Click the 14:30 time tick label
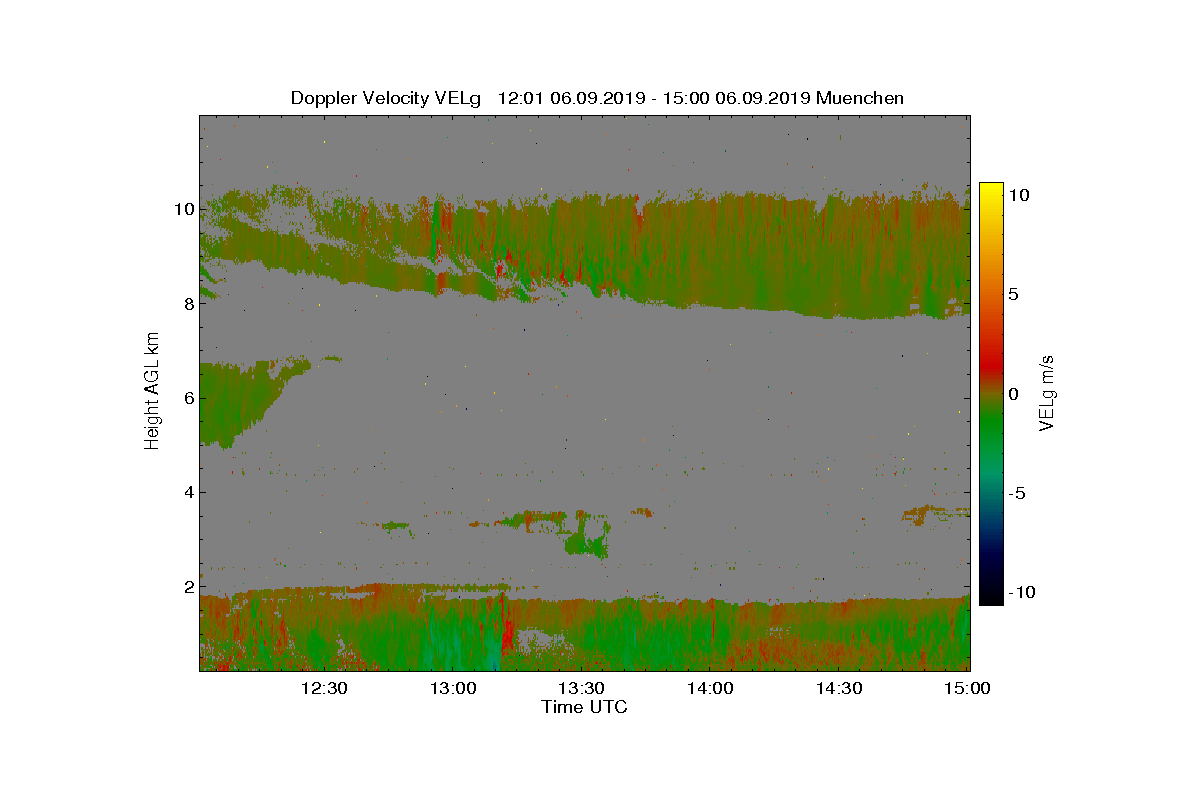1200x800 pixels. pos(839,688)
